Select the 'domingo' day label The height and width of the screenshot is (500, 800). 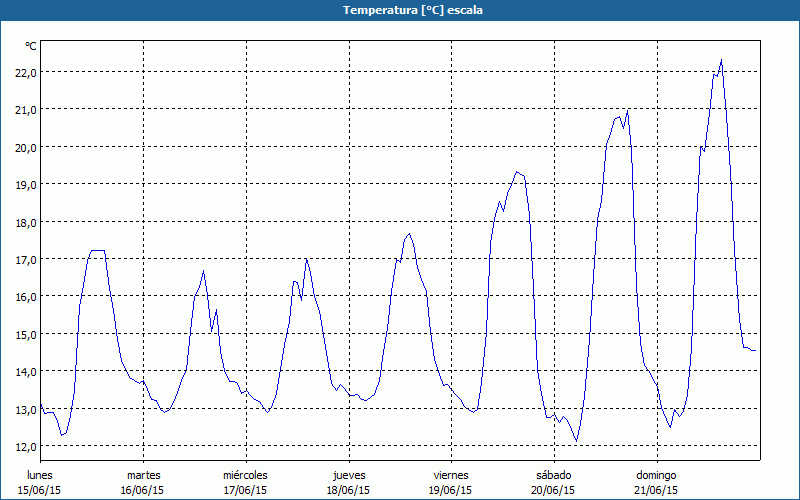(x=656, y=476)
